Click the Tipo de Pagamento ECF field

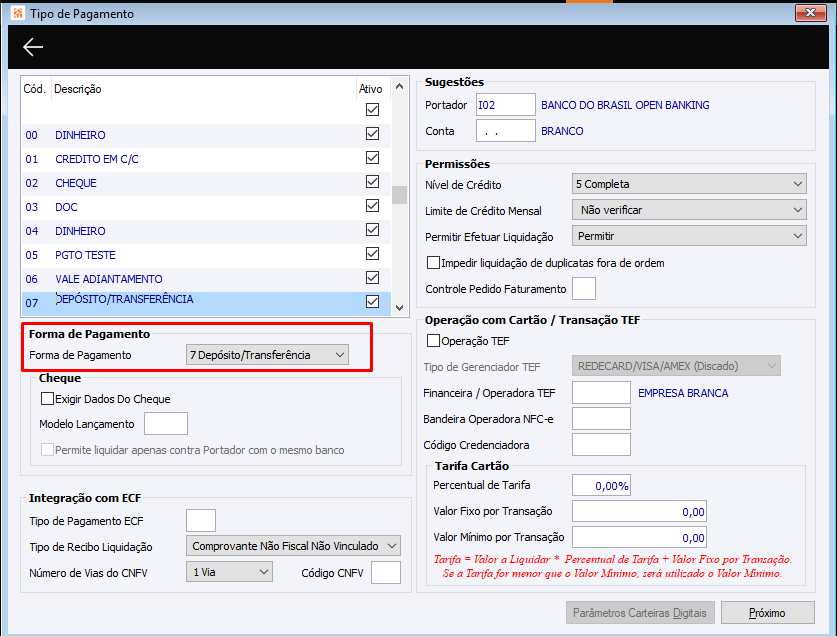201,521
